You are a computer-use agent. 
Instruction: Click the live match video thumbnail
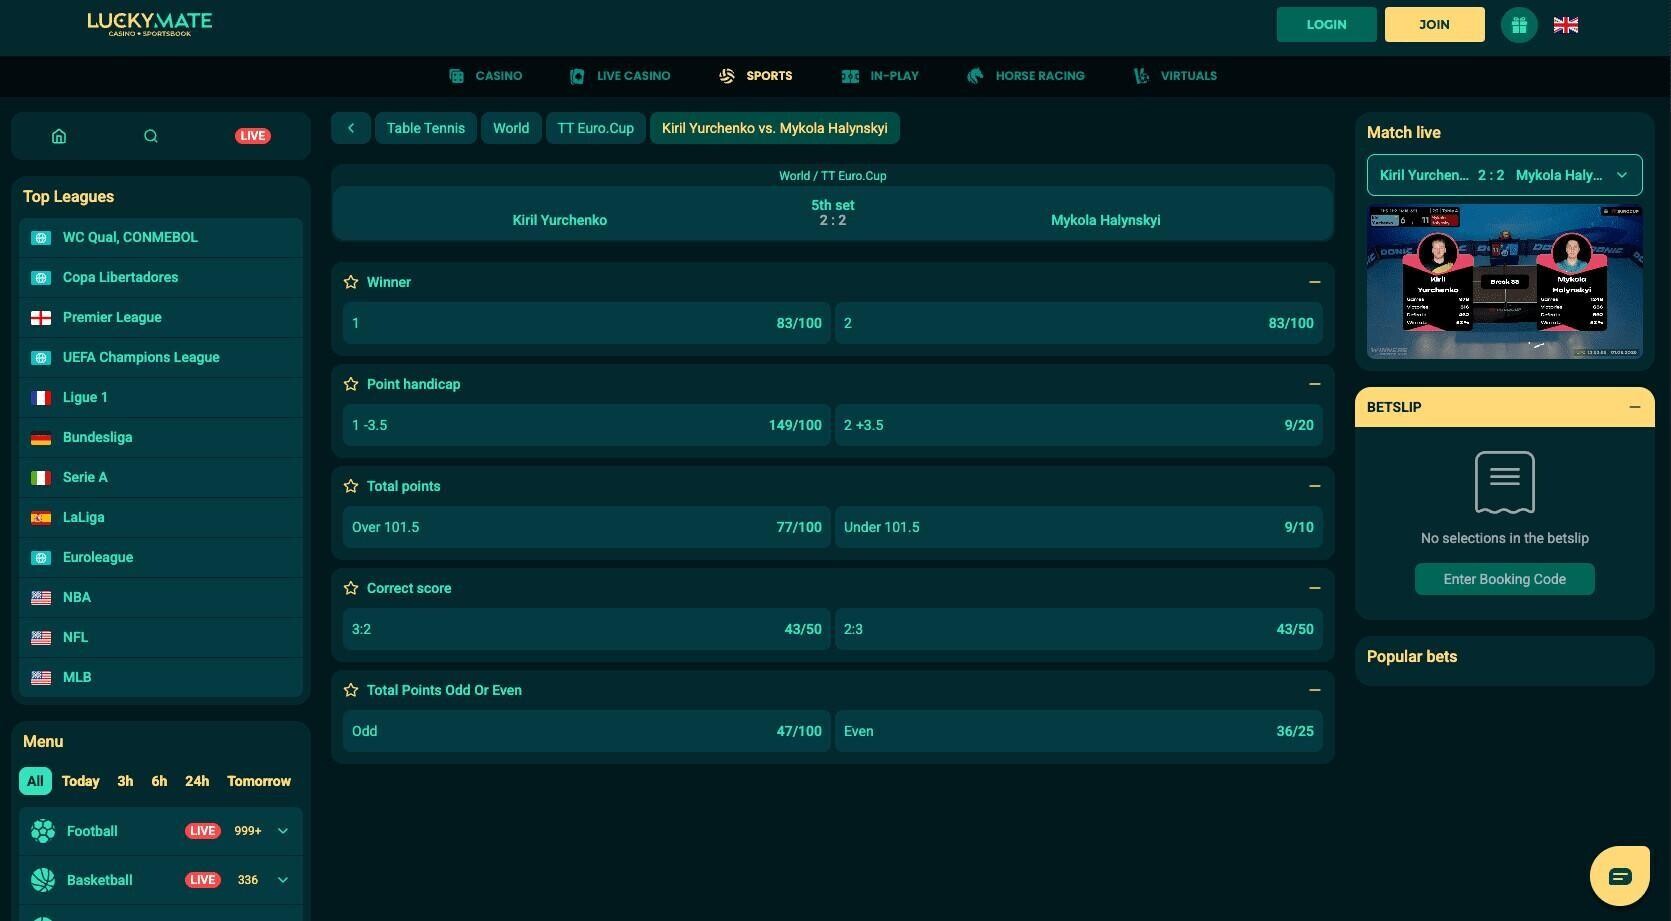coord(1504,281)
